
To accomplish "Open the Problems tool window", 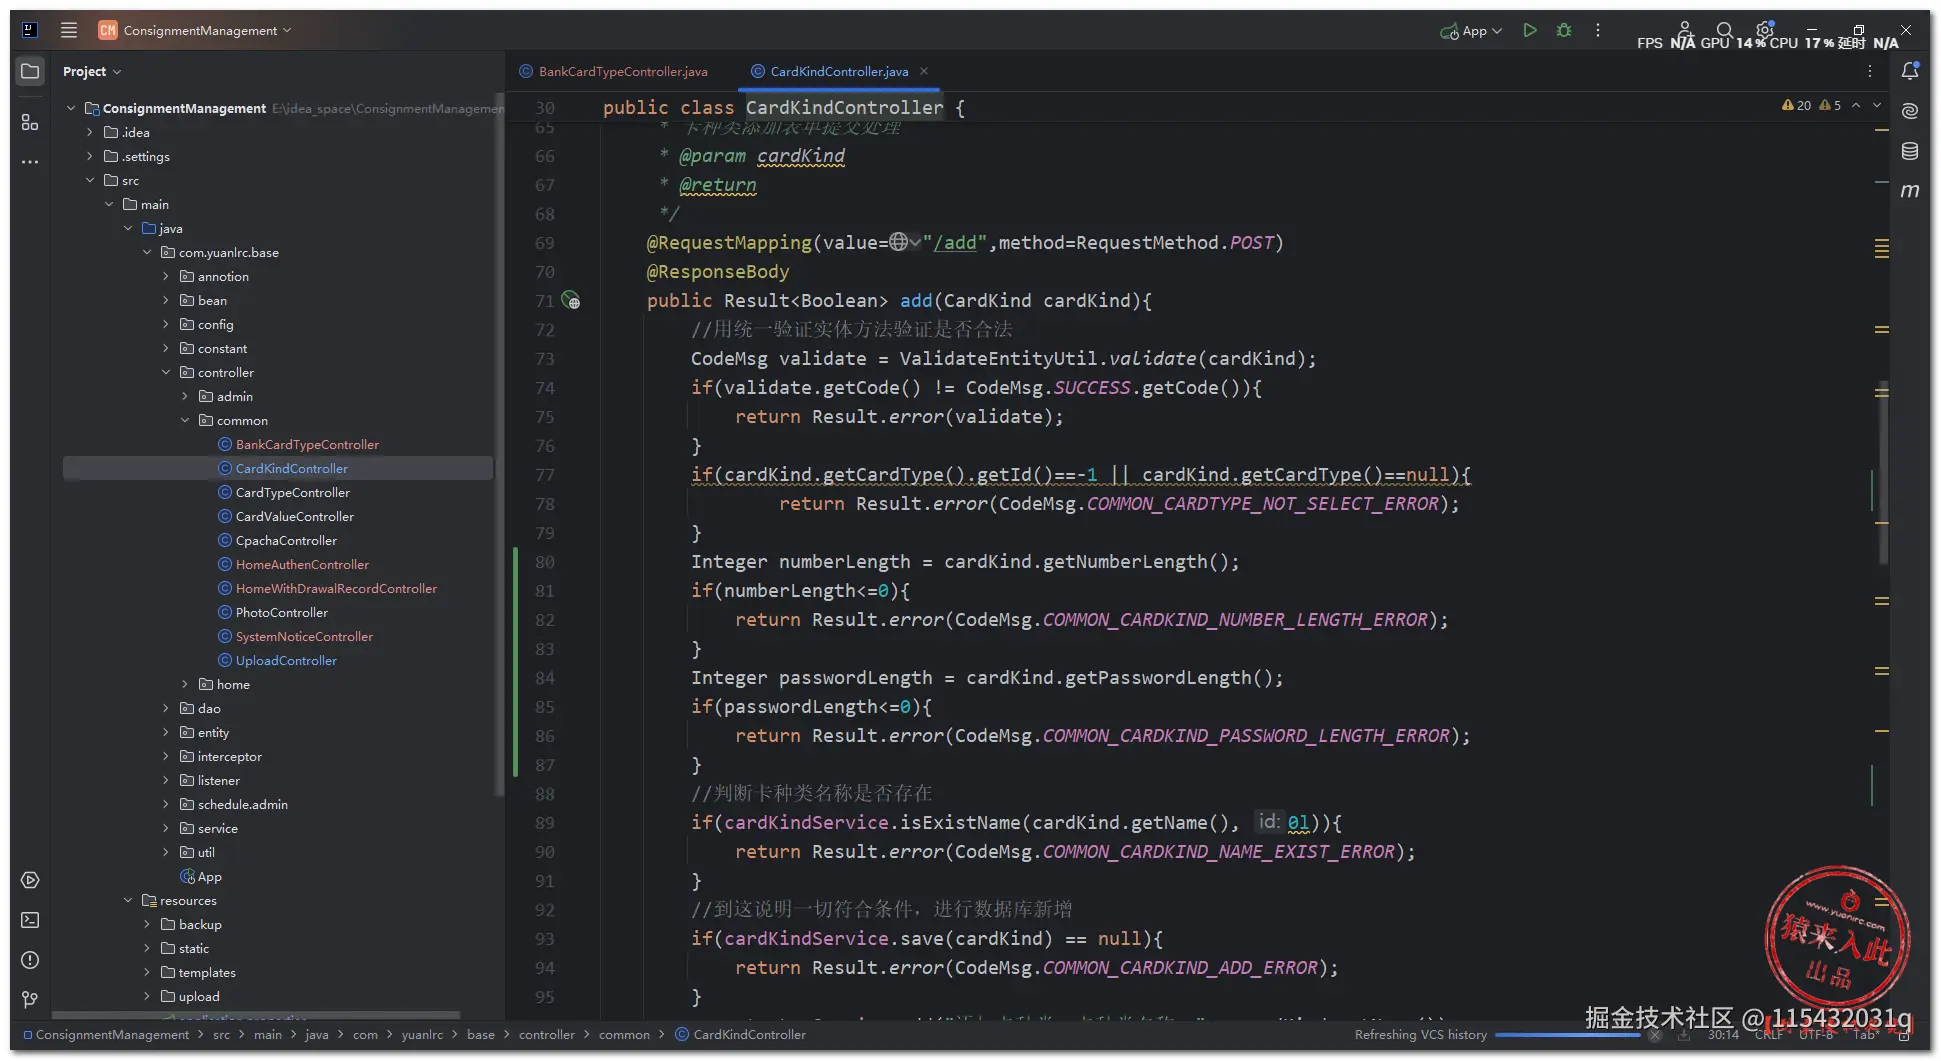I will [x=30, y=960].
